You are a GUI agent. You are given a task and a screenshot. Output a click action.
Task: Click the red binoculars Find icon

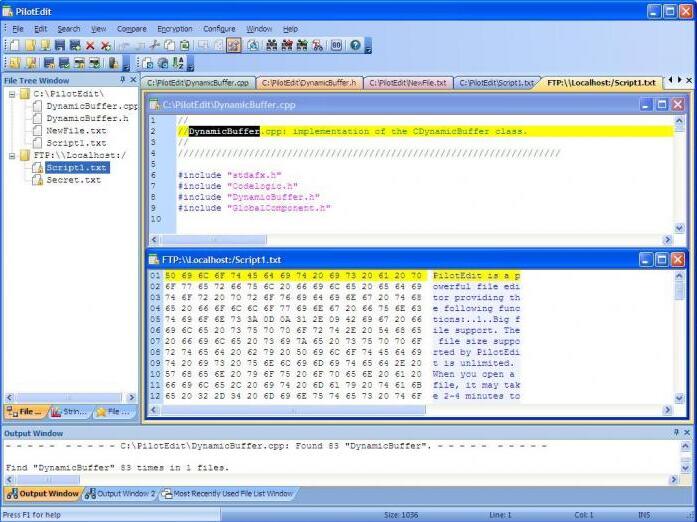[x=287, y=45]
